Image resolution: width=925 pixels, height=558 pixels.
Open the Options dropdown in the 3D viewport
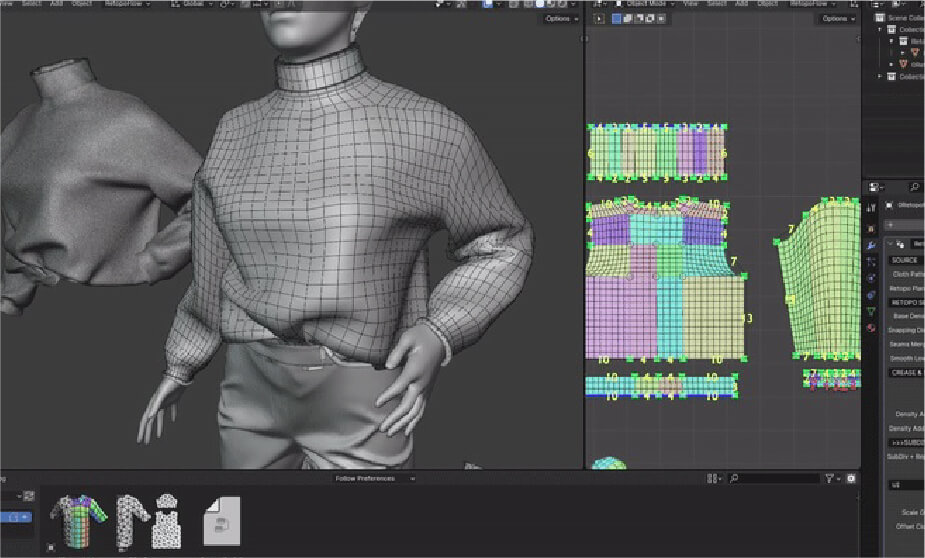coord(560,19)
